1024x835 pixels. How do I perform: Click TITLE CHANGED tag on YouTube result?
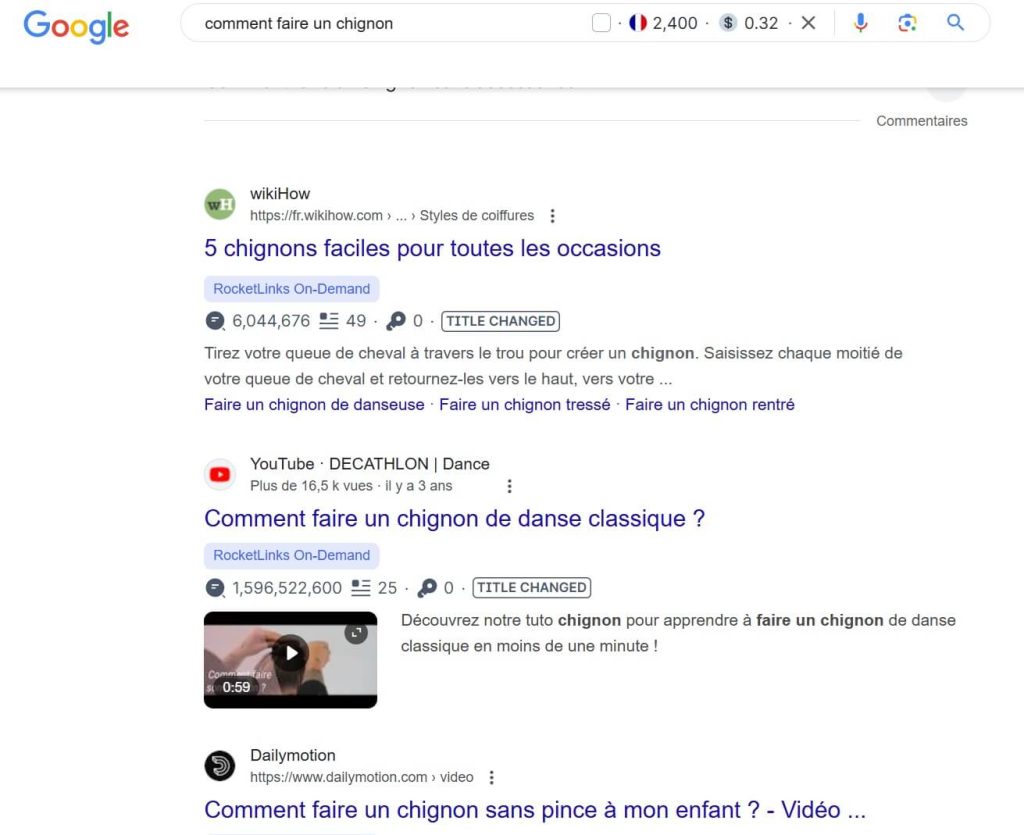pyautogui.click(x=532, y=588)
